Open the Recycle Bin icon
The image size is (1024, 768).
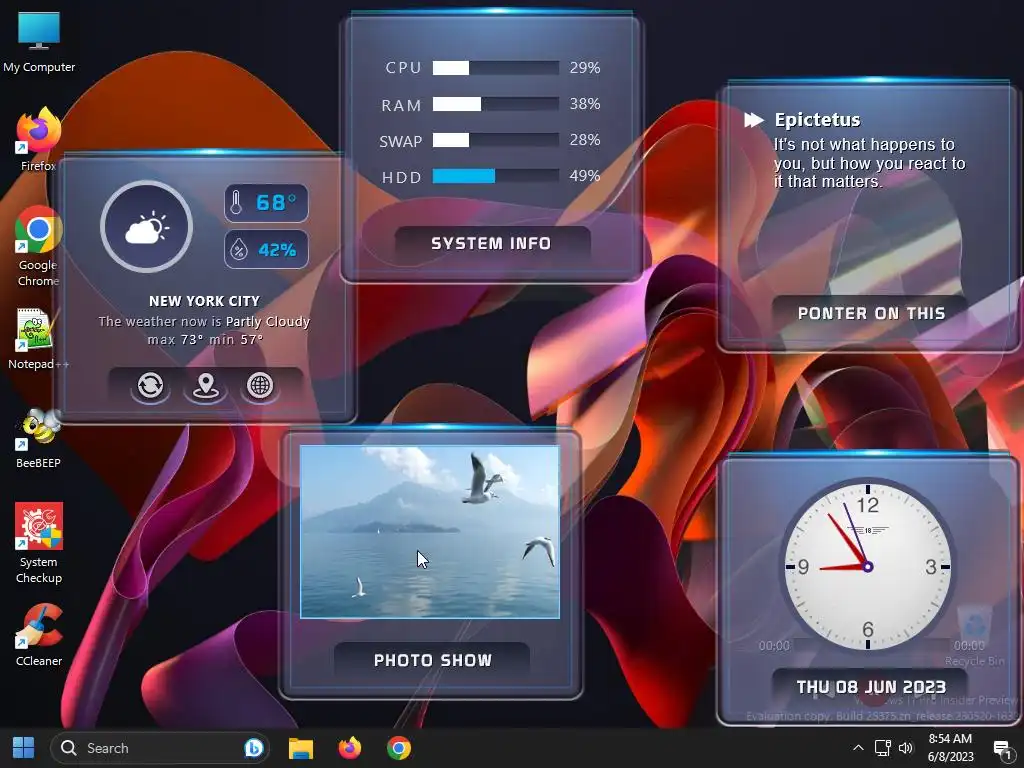click(x=974, y=635)
